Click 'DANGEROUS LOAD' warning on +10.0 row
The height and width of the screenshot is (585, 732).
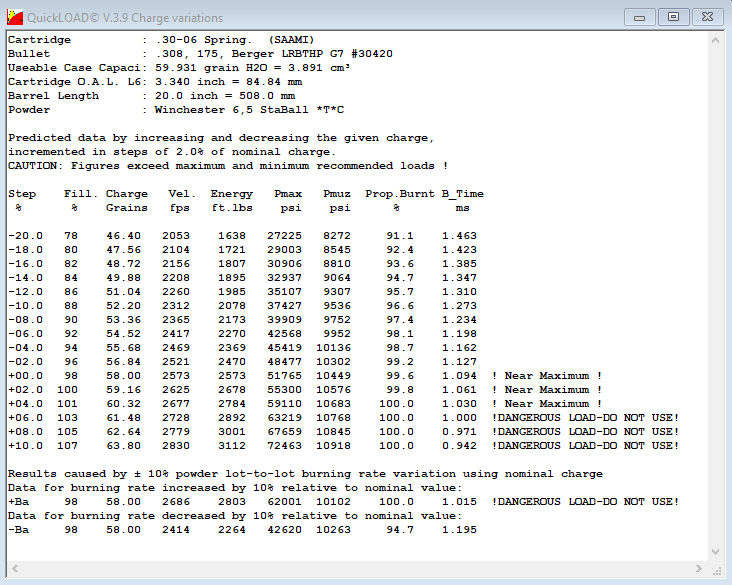pyautogui.click(x=585, y=446)
